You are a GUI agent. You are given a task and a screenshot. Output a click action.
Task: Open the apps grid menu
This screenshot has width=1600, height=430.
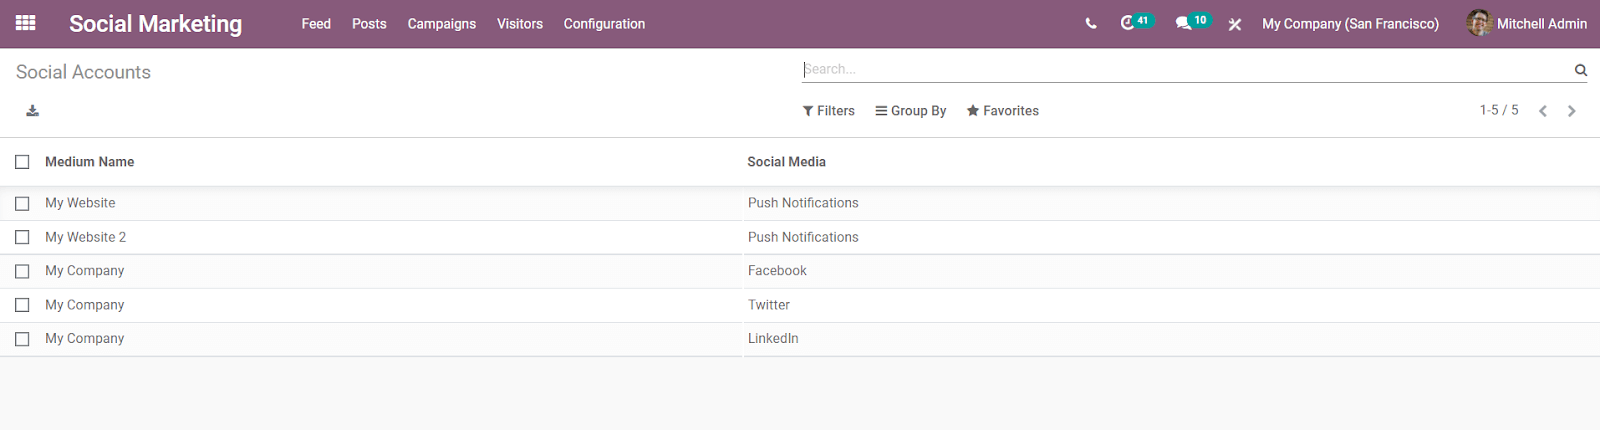[26, 23]
